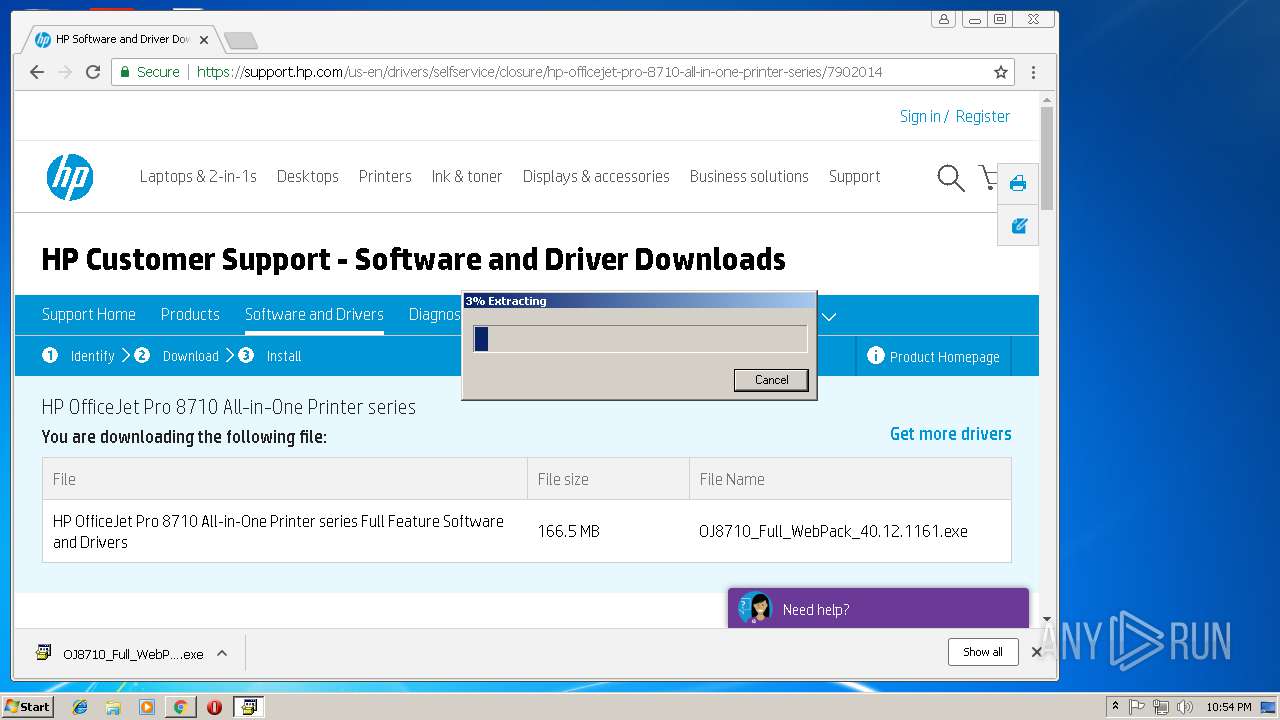The height and width of the screenshot is (720, 1280).
Task: Click the Opera icon in taskbar
Action: tap(214, 707)
